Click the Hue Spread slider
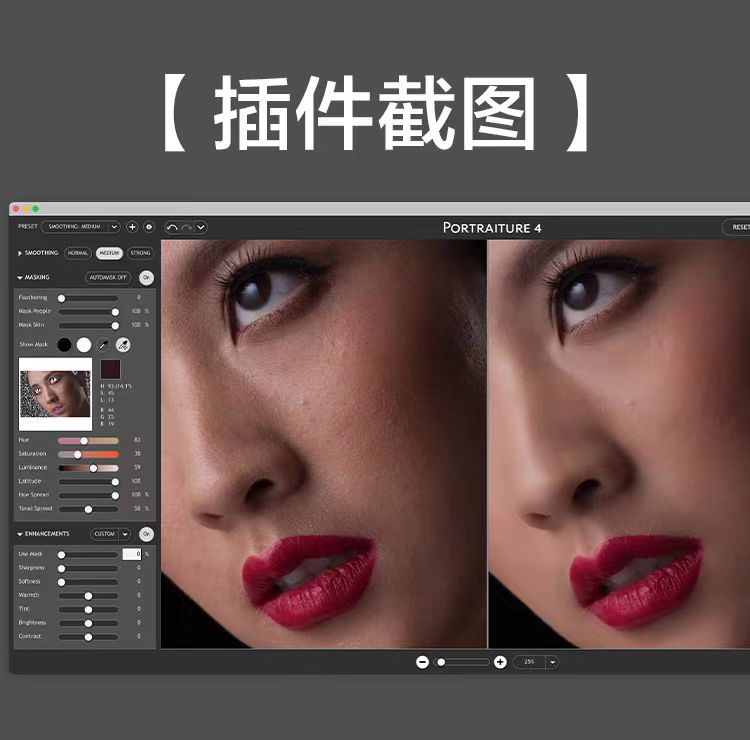Screen dimensions: 750x740 [88, 496]
